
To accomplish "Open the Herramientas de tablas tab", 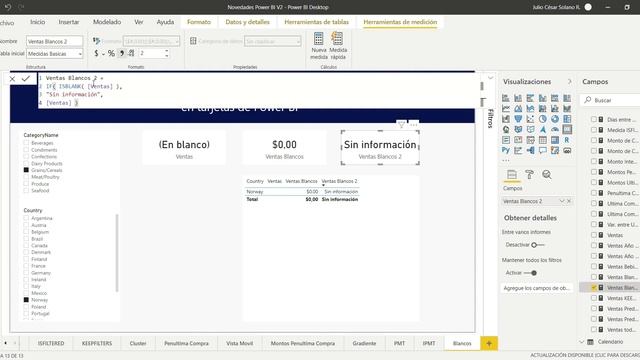I will point(316,22).
